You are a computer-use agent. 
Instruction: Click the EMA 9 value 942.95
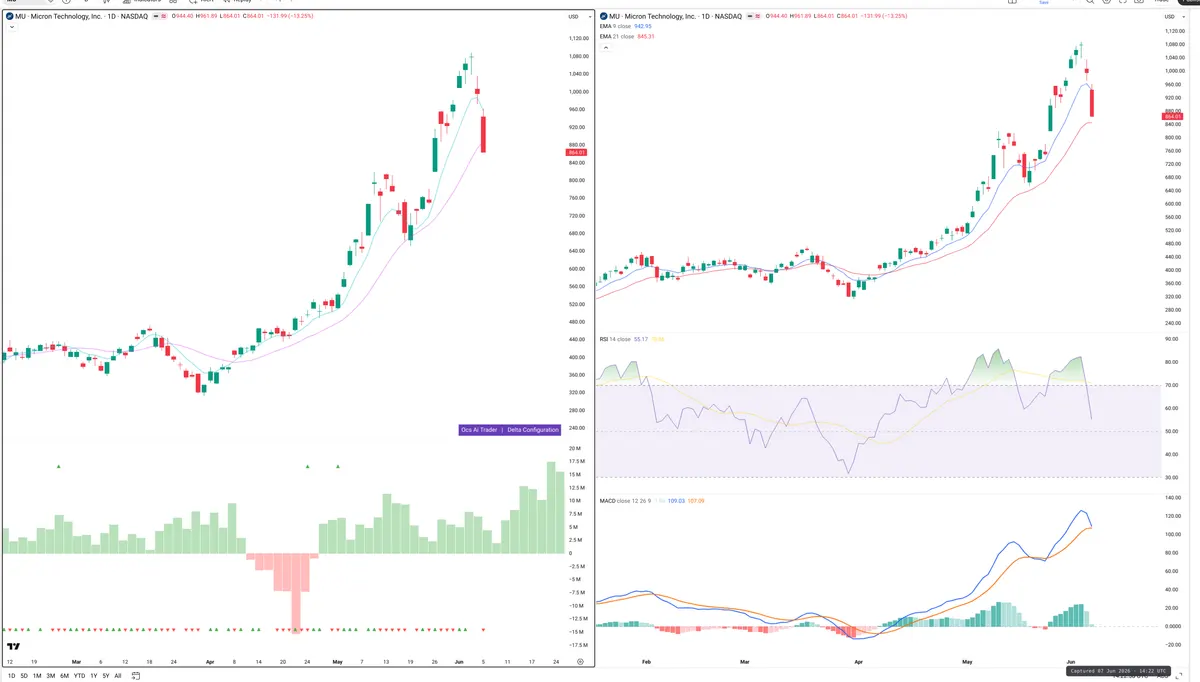[x=642, y=26]
